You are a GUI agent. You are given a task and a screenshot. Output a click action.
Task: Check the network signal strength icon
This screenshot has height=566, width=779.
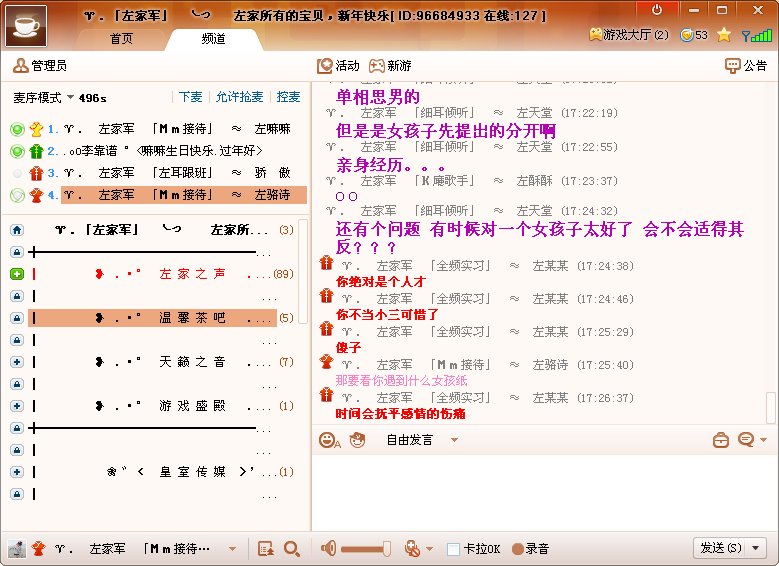757,35
